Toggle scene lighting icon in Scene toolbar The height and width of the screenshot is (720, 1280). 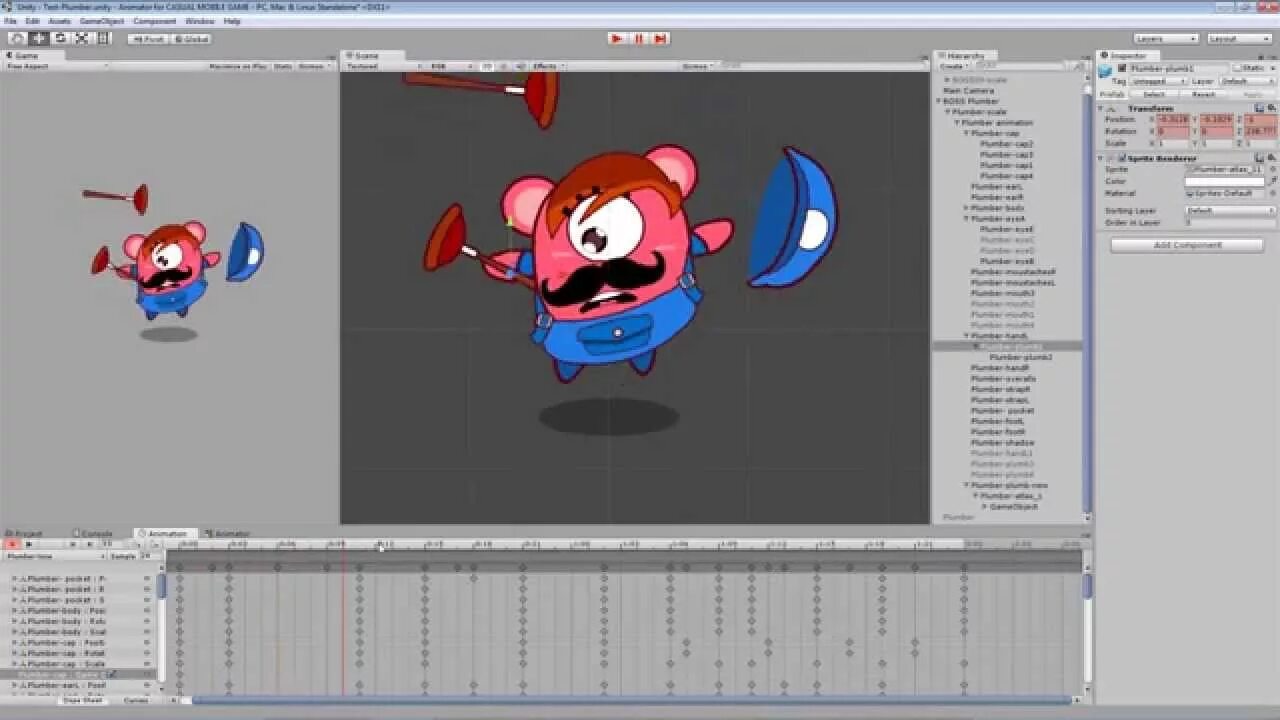click(505, 66)
